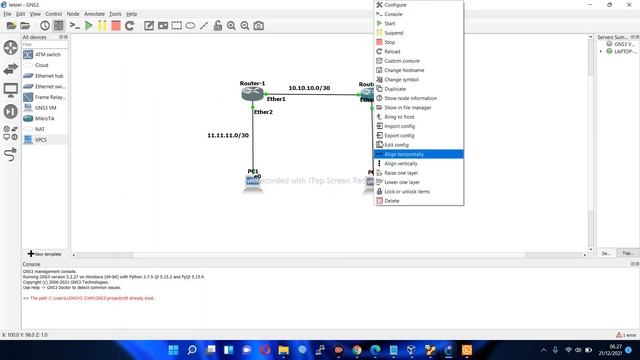Select VPCS device in list
The image size is (640, 360).
(x=44, y=140)
